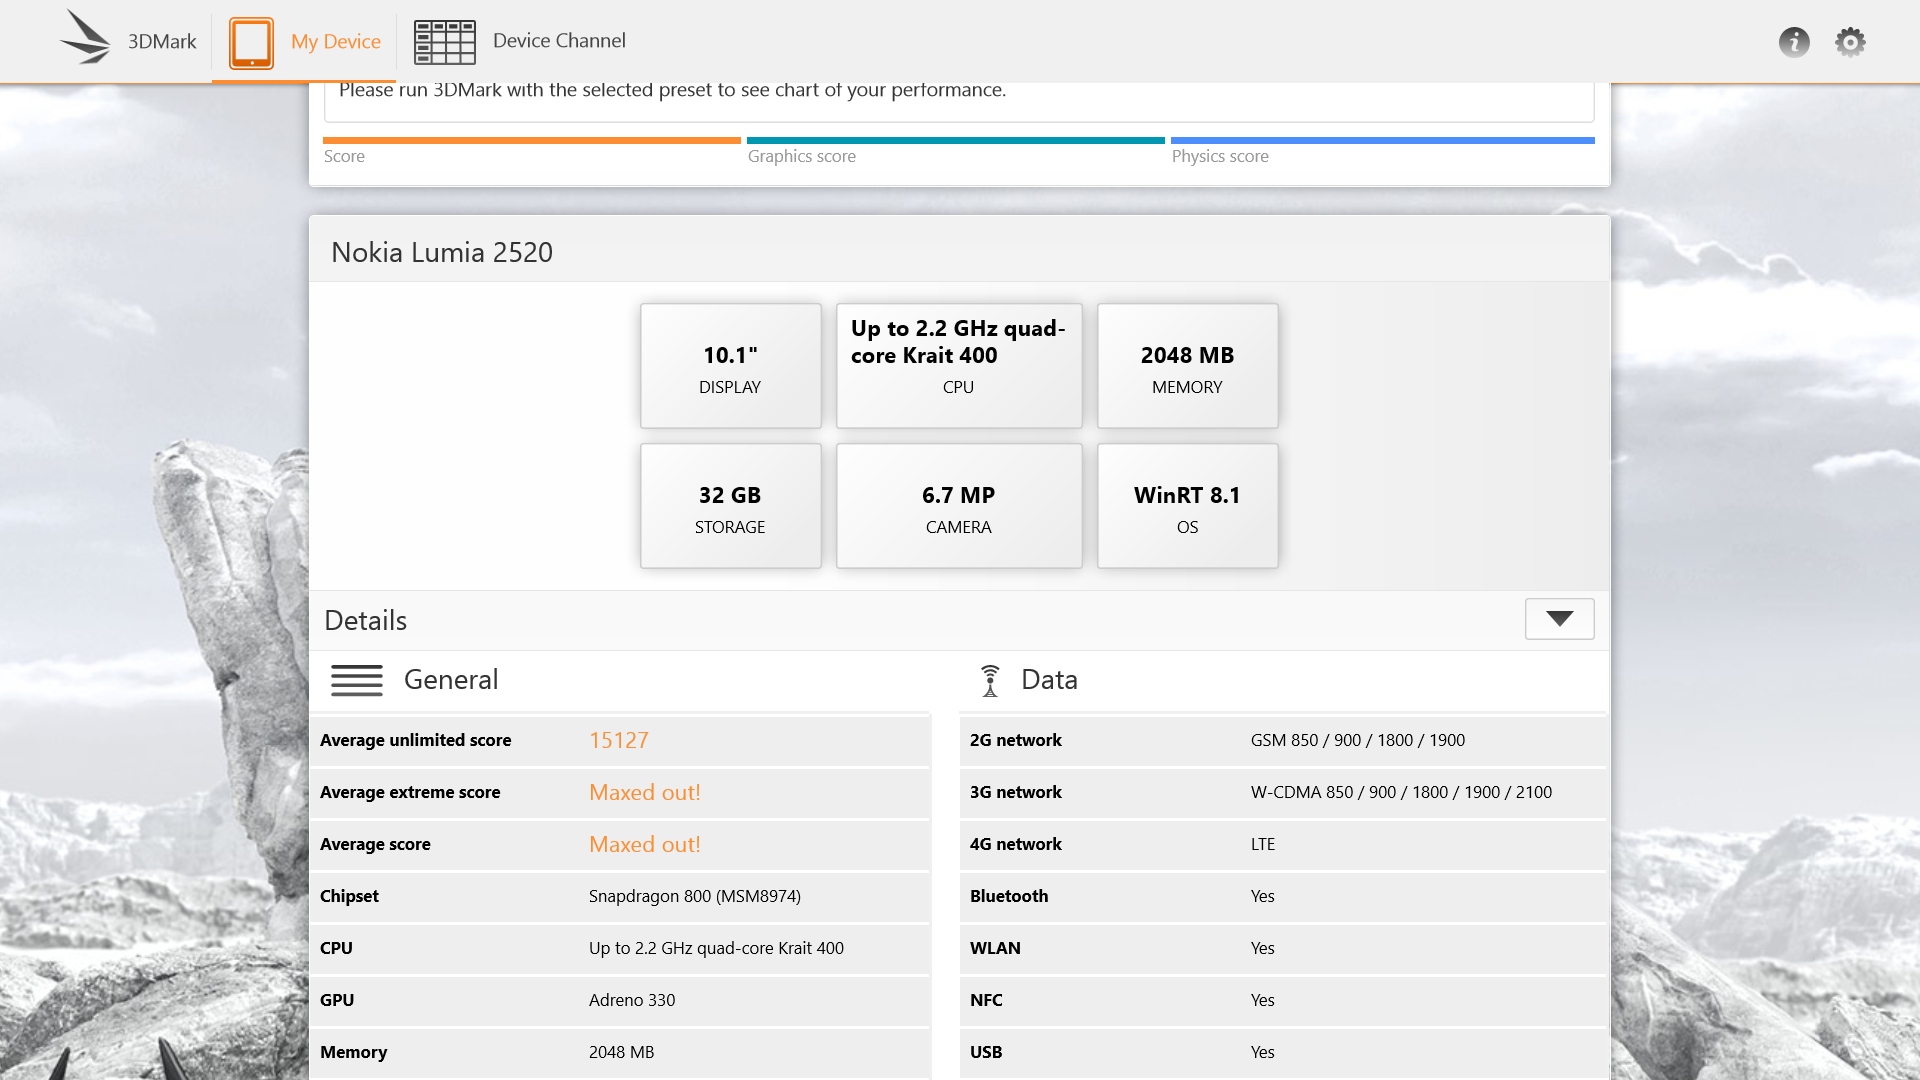Click the WLAN row label

[995, 948]
